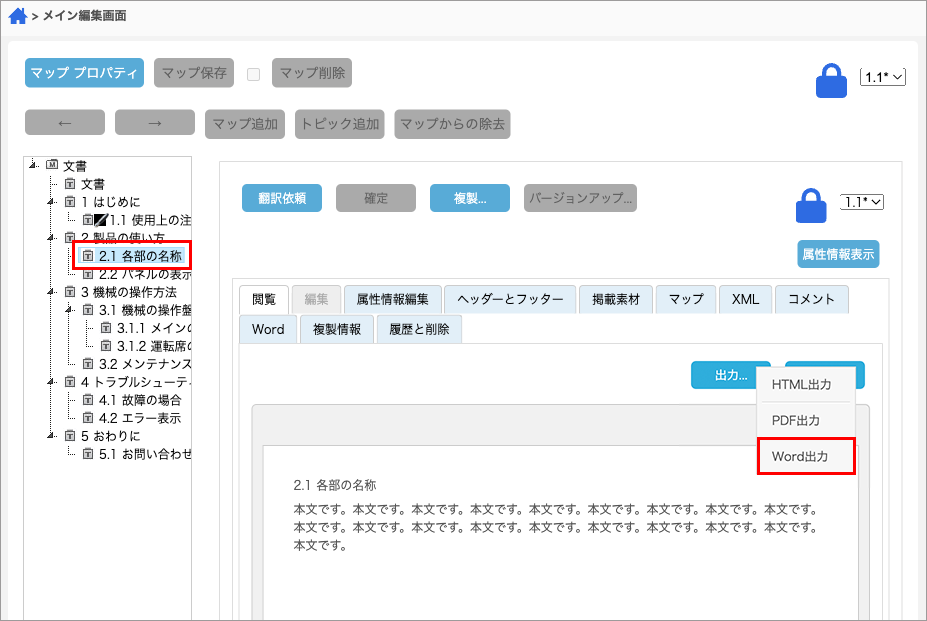927x621 pixels.
Task: Open the map version dropdown 1.1*
Action: [883, 77]
